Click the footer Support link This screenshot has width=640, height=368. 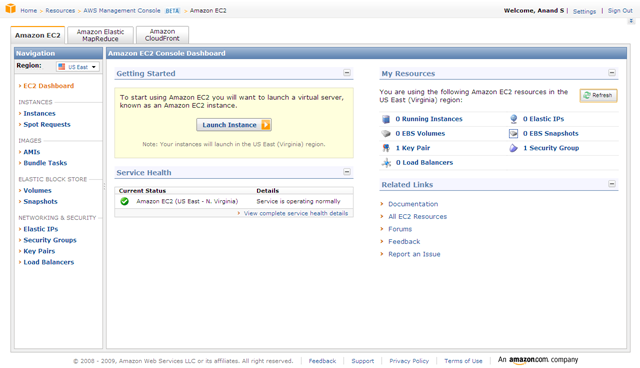[x=362, y=361]
